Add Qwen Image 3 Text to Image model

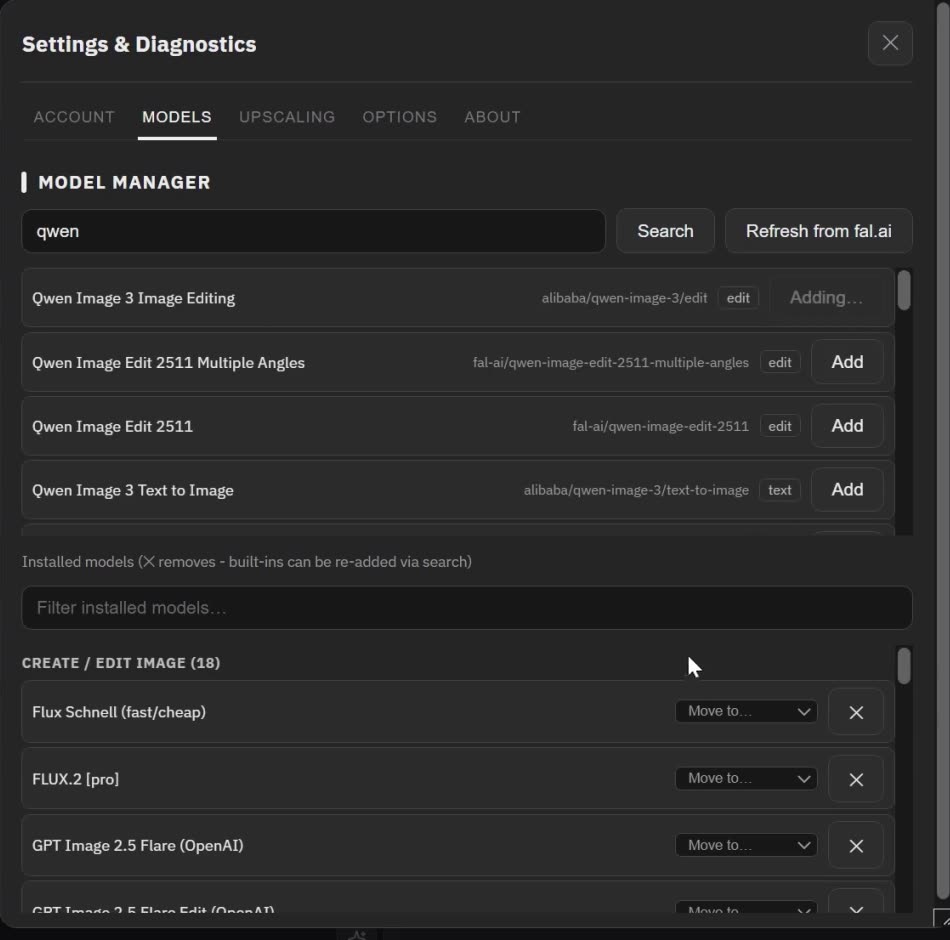pyautogui.click(x=847, y=489)
